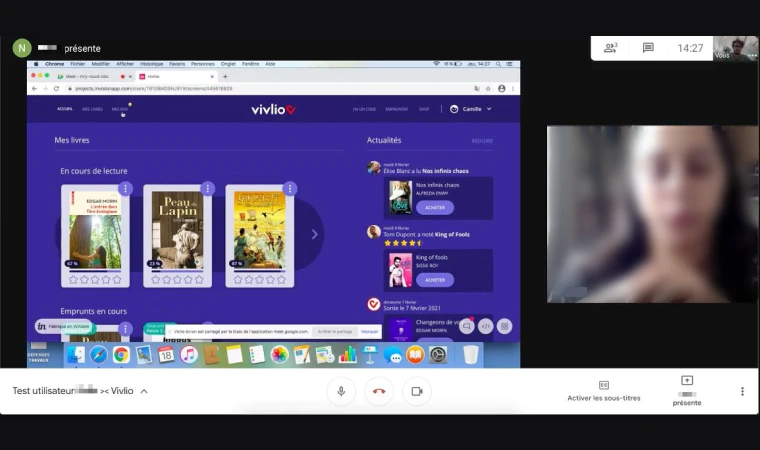Screen dimensions: 760x450
Task: Click Arrêter le partage button
Action: point(334,332)
